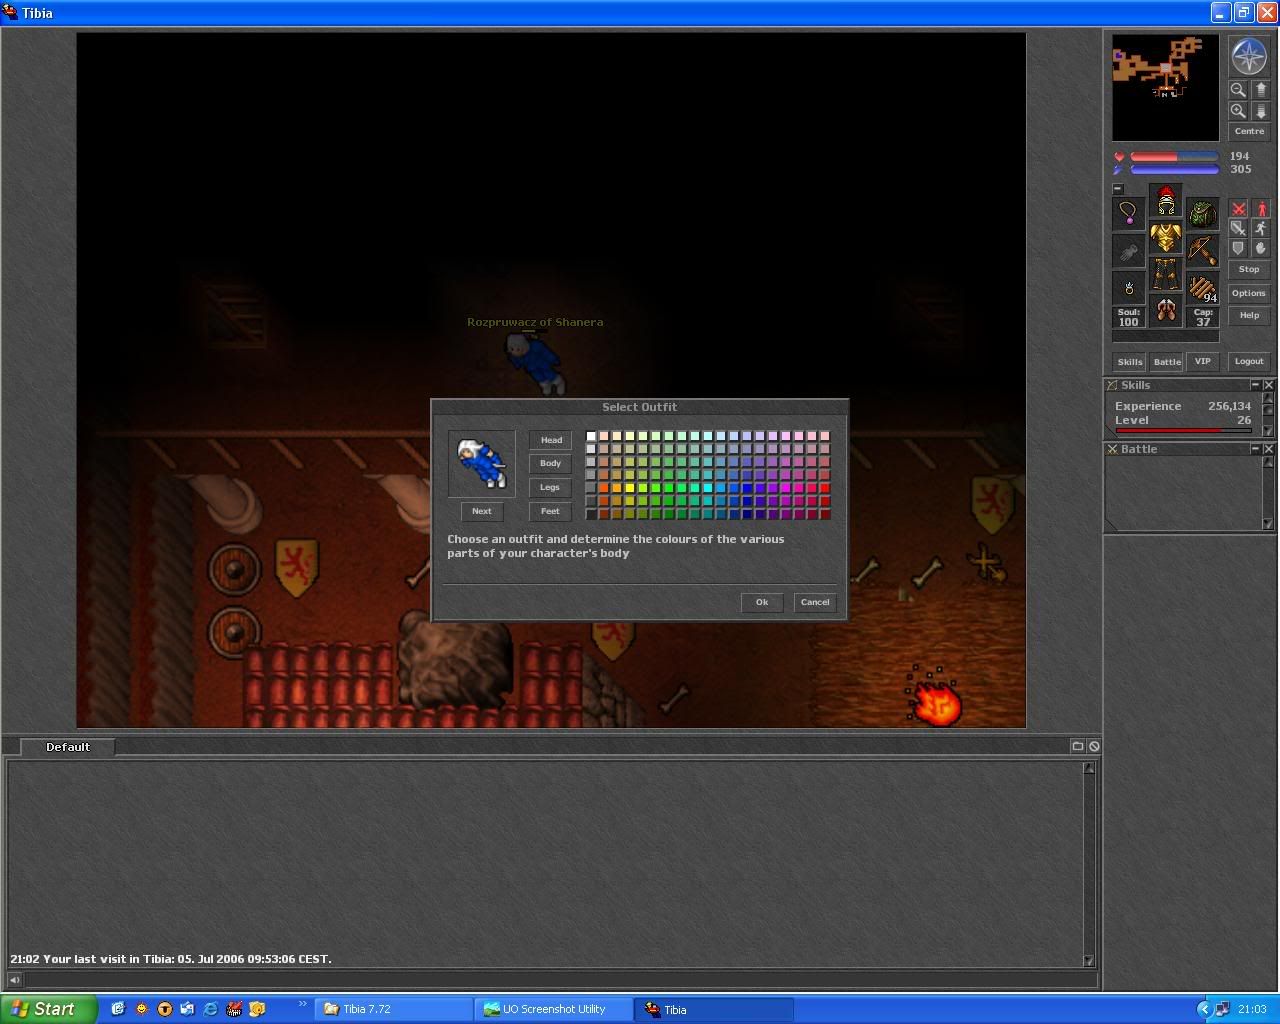The height and width of the screenshot is (1024, 1280).
Task: Click the ignore icon at the chat bar's right end
Action: click(1094, 746)
